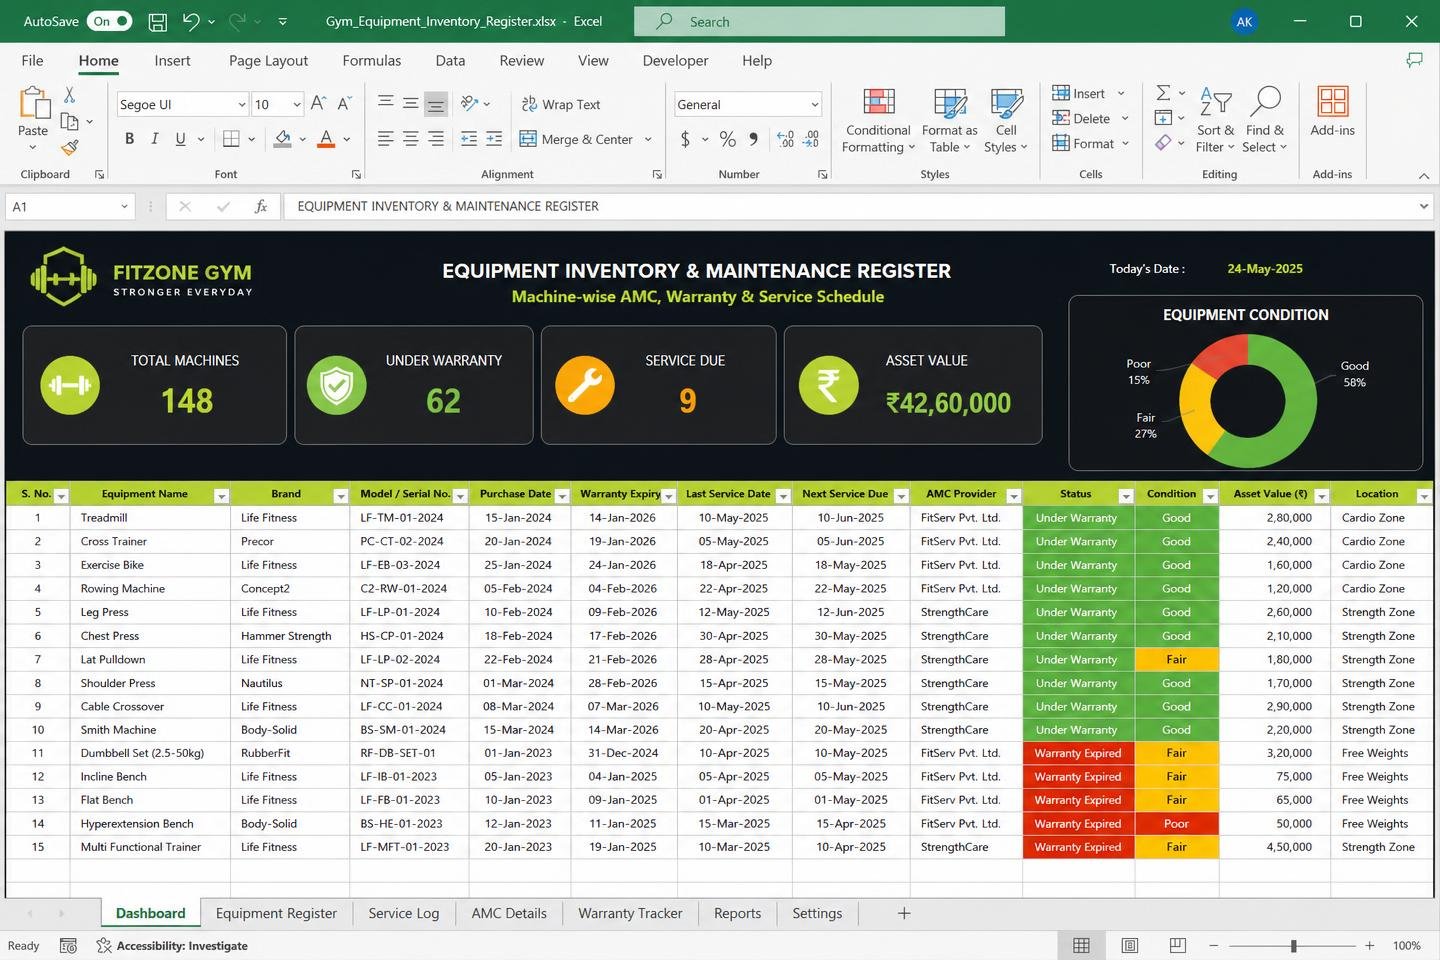Select Normal view icon in status bar
This screenshot has height=960, width=1440.
coord(1081,945)
